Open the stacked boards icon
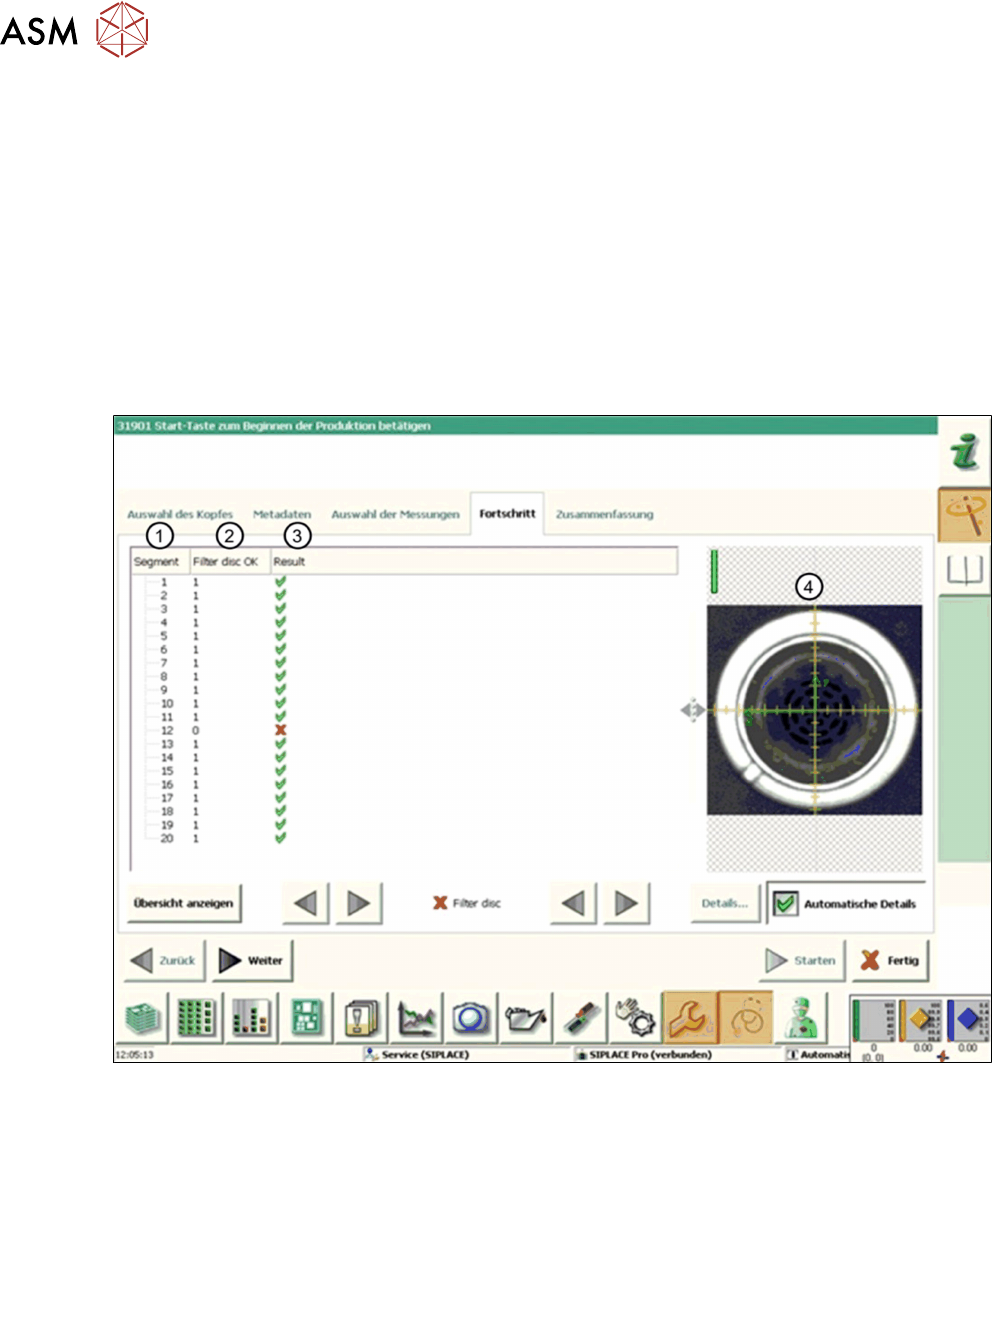Image resolution: width=992 pixels, height=1343 pixels. pyautogui.click(x=144, y=1018)
